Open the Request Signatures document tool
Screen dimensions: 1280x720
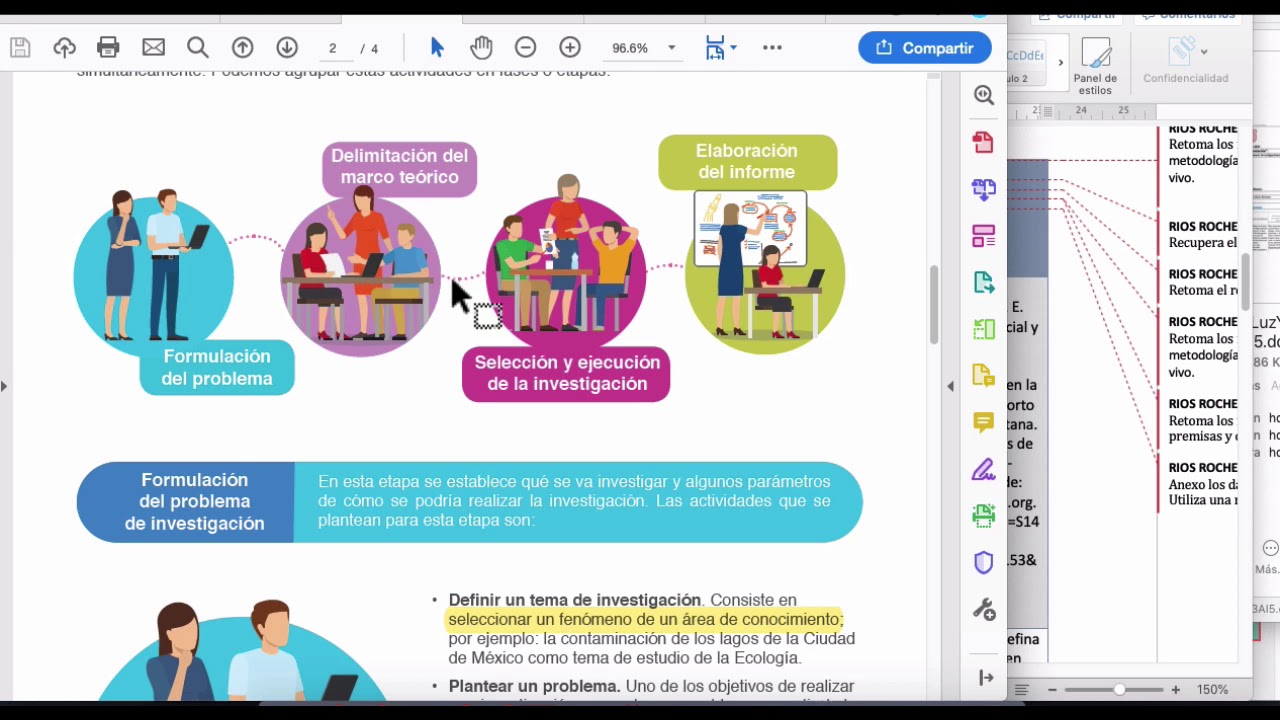click(x=984, y=376)
